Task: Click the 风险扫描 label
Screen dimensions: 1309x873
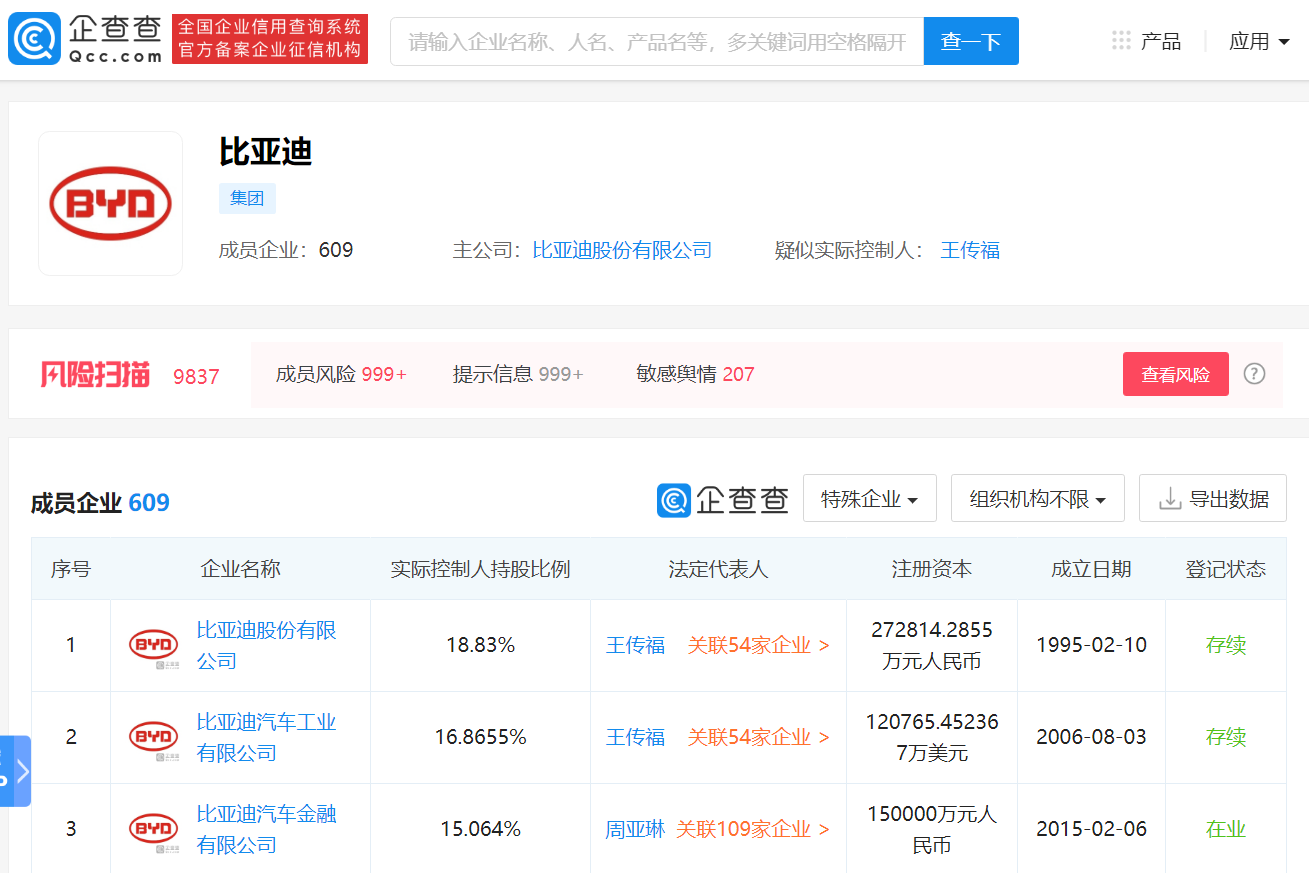Action: pos(95,375)
